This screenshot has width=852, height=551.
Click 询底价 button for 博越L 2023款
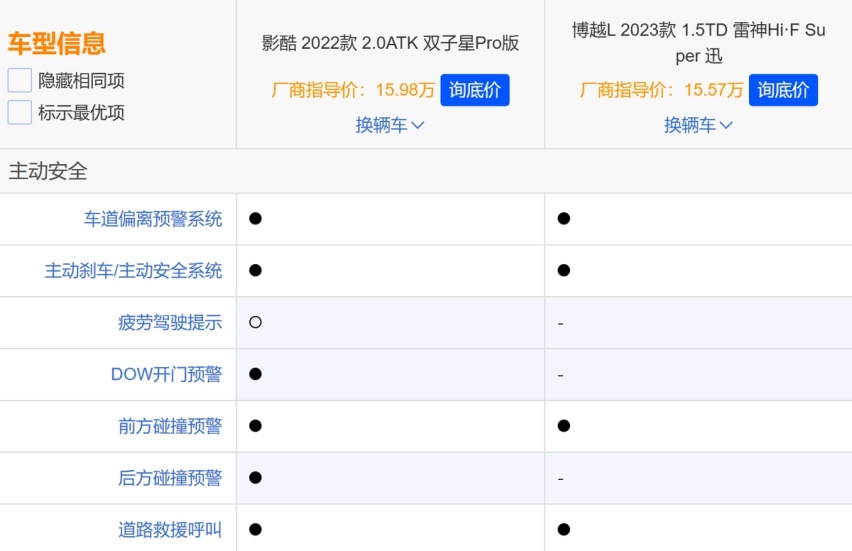click(x=782, y=90)
